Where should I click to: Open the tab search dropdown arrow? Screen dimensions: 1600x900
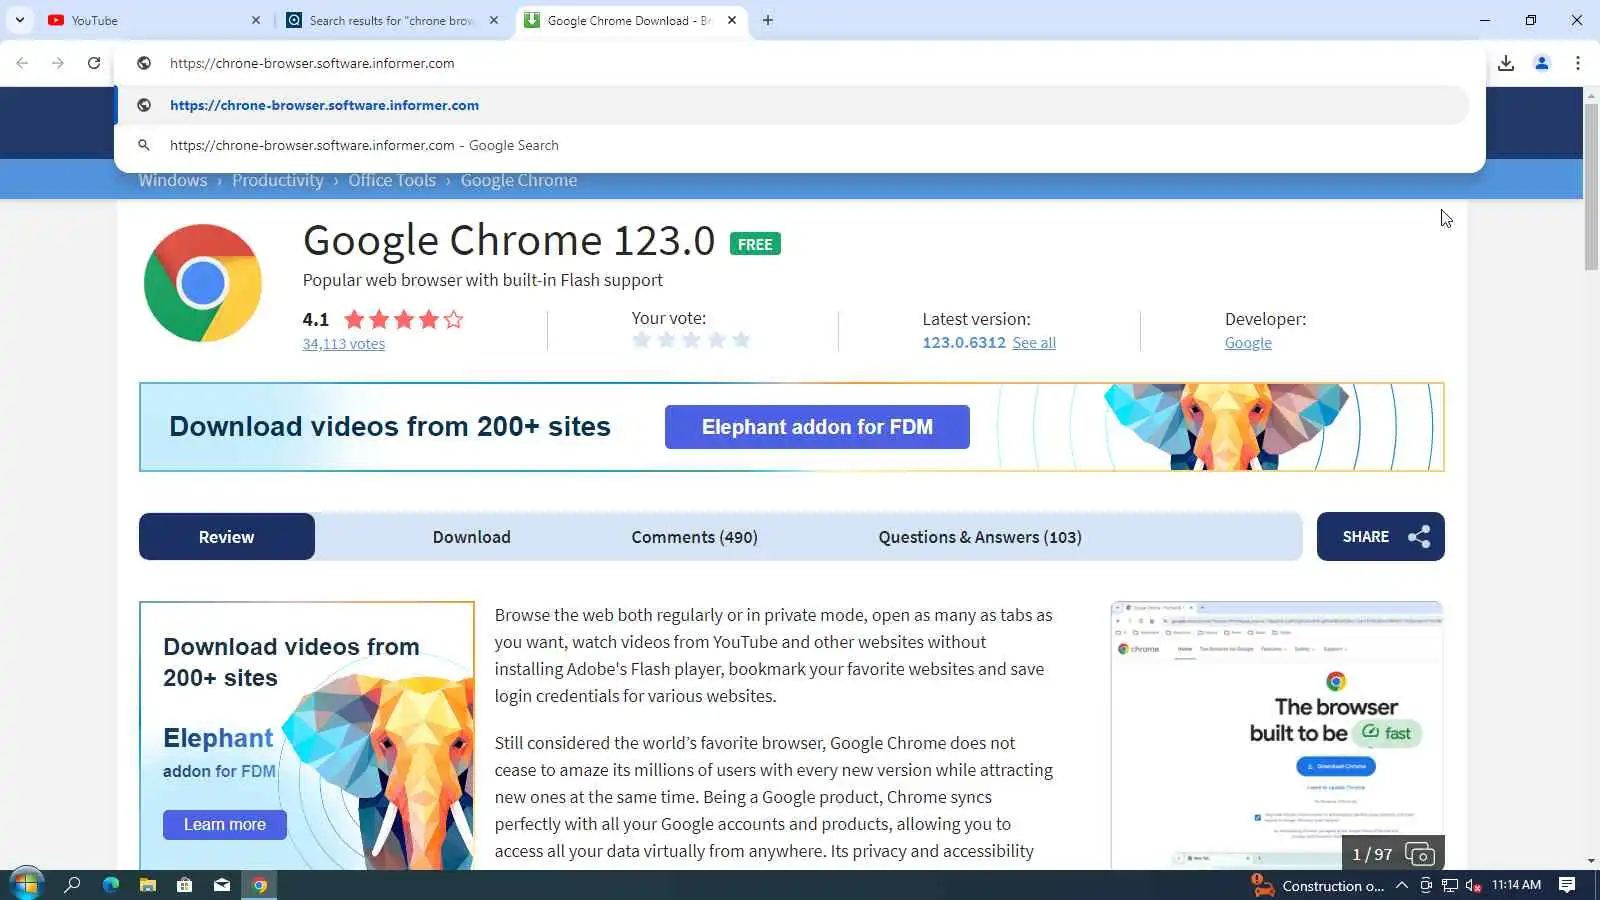20,20
